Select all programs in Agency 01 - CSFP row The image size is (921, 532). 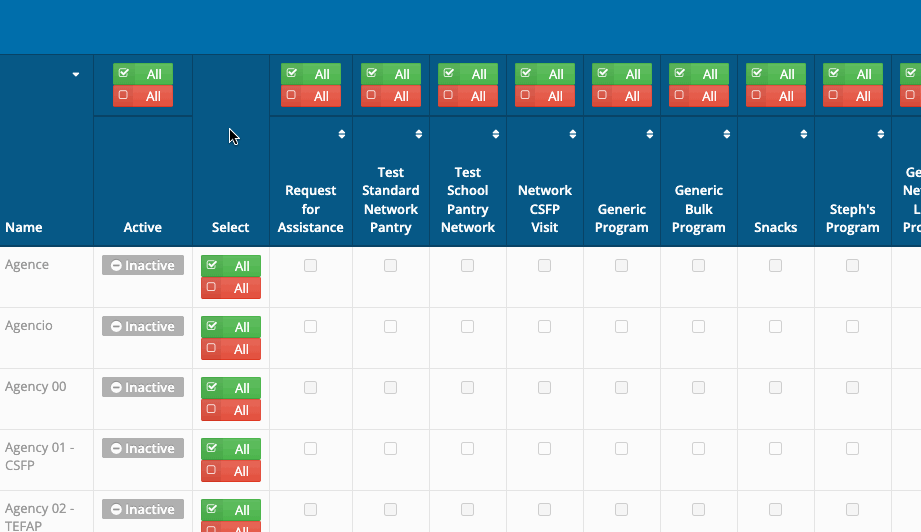pyautogui.click(x=231, y=449)
